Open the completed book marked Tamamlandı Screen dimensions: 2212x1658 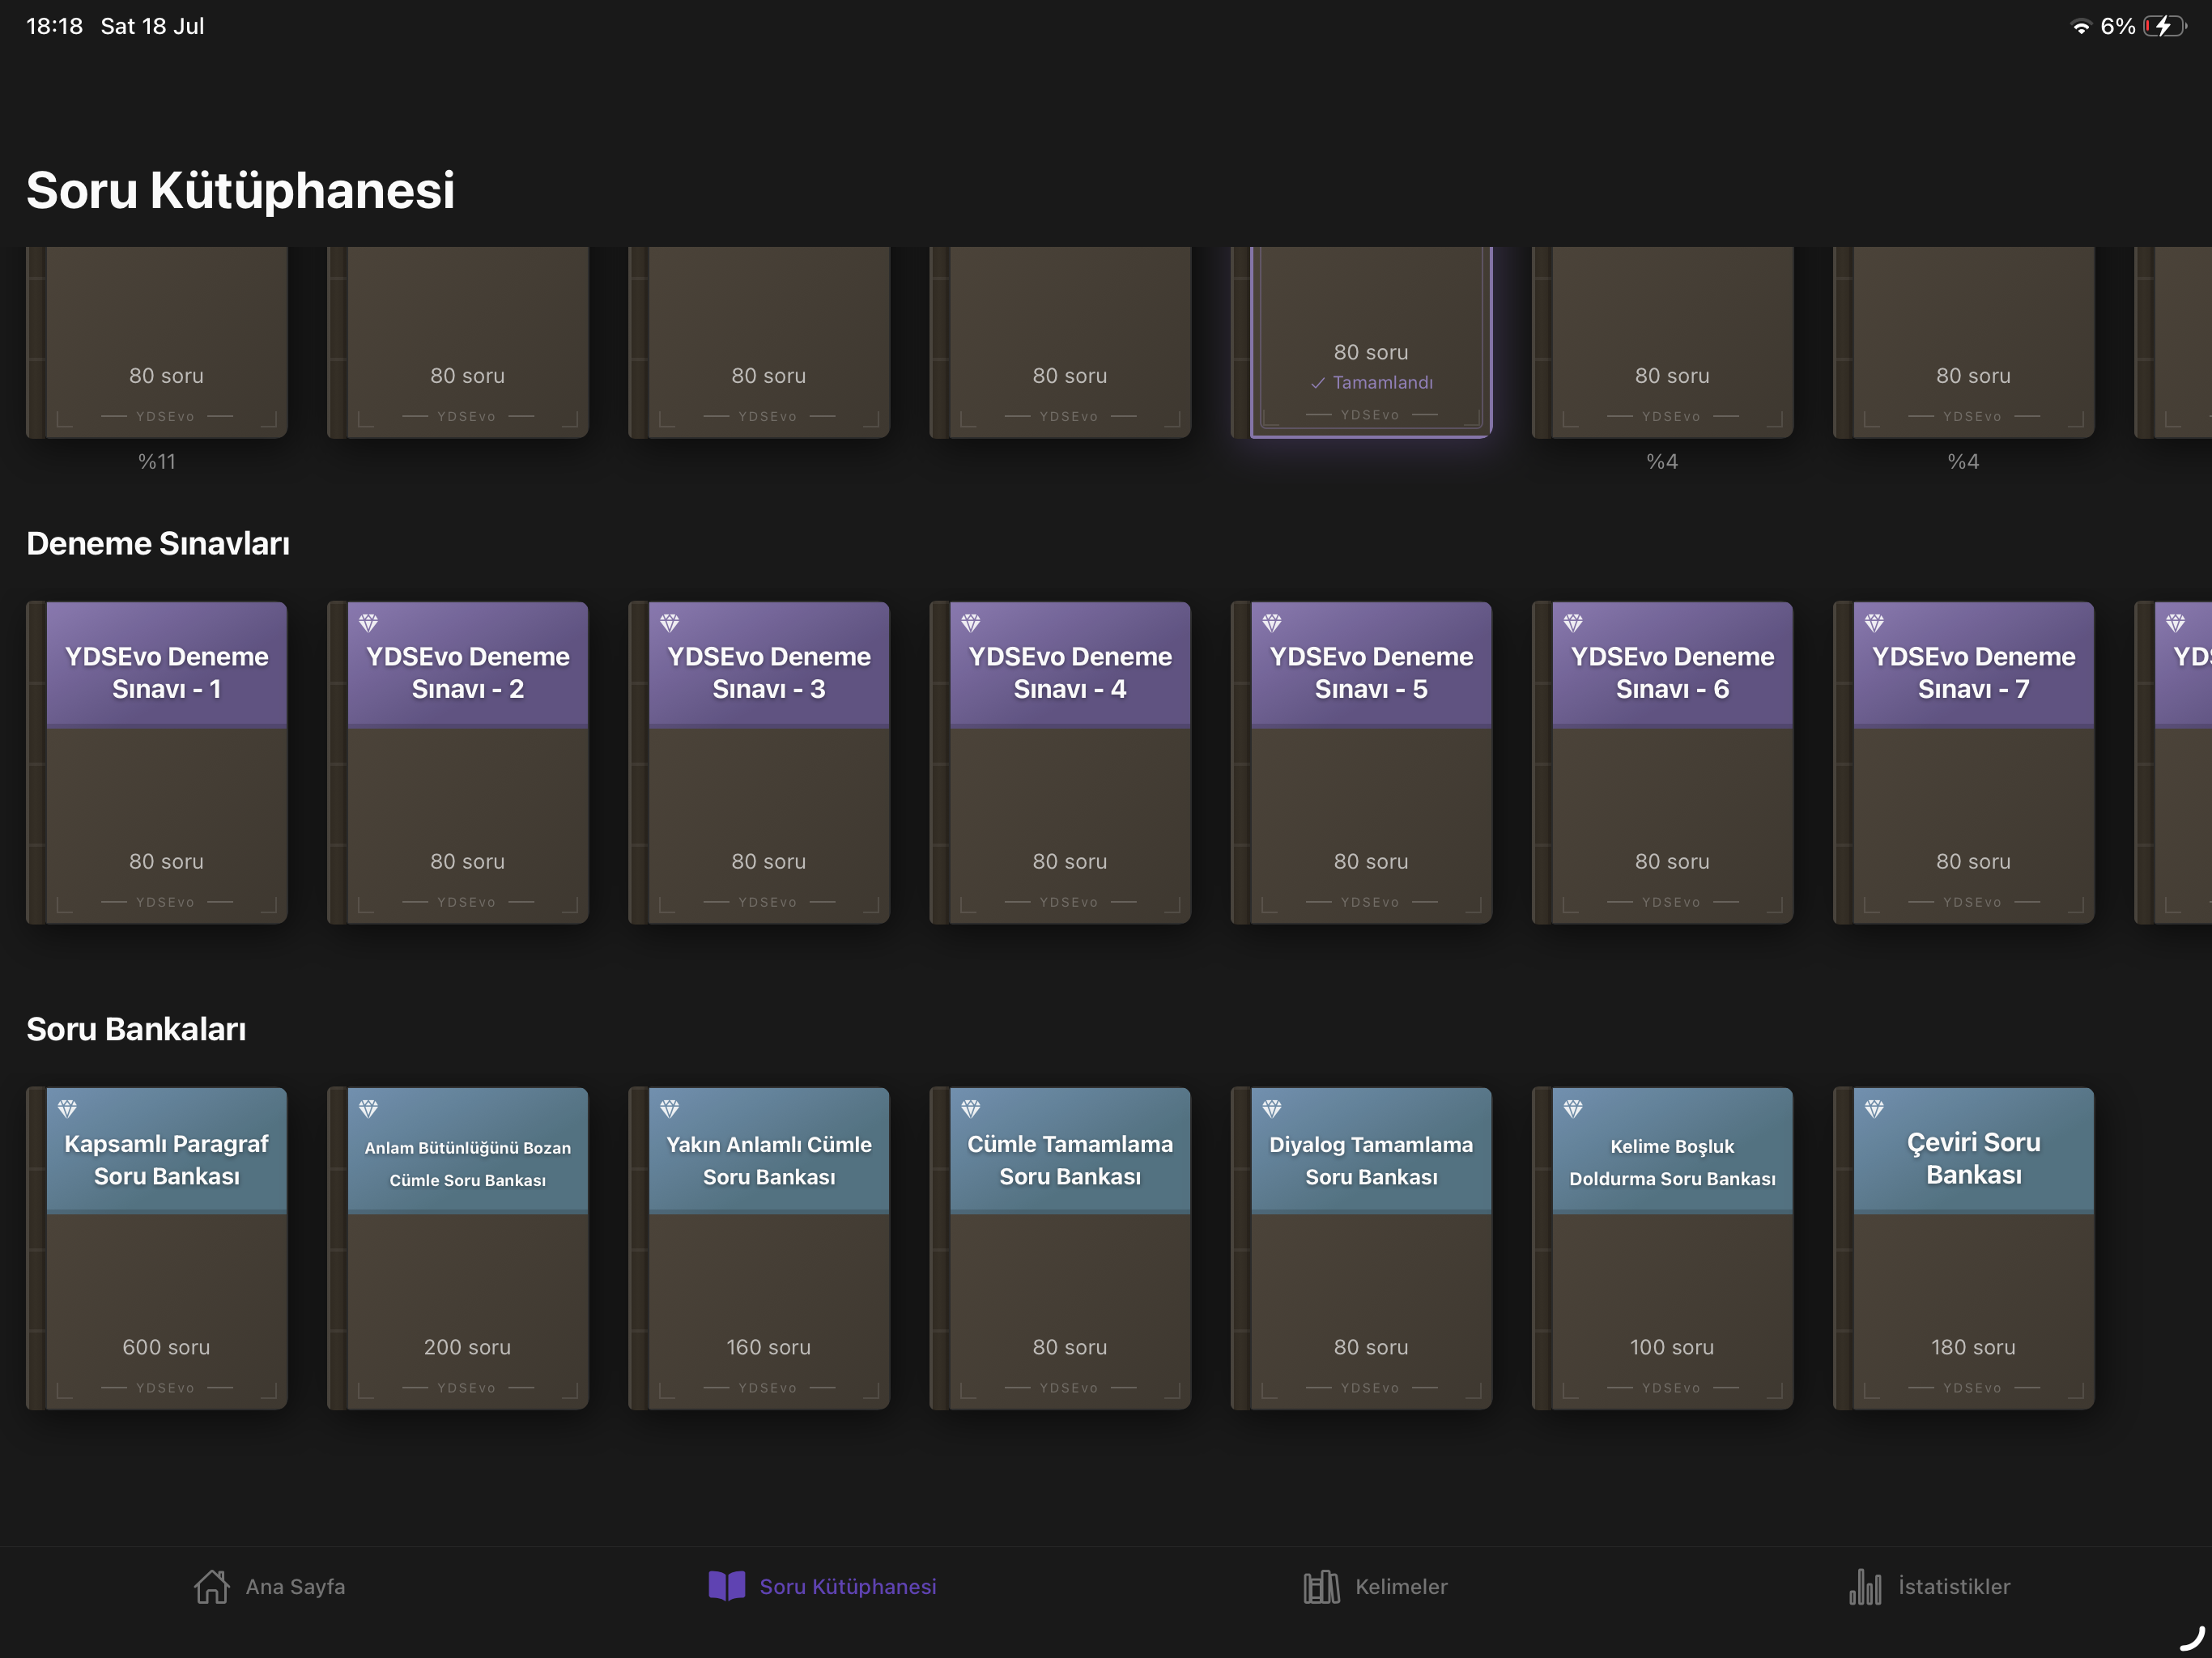(1361, 342)
